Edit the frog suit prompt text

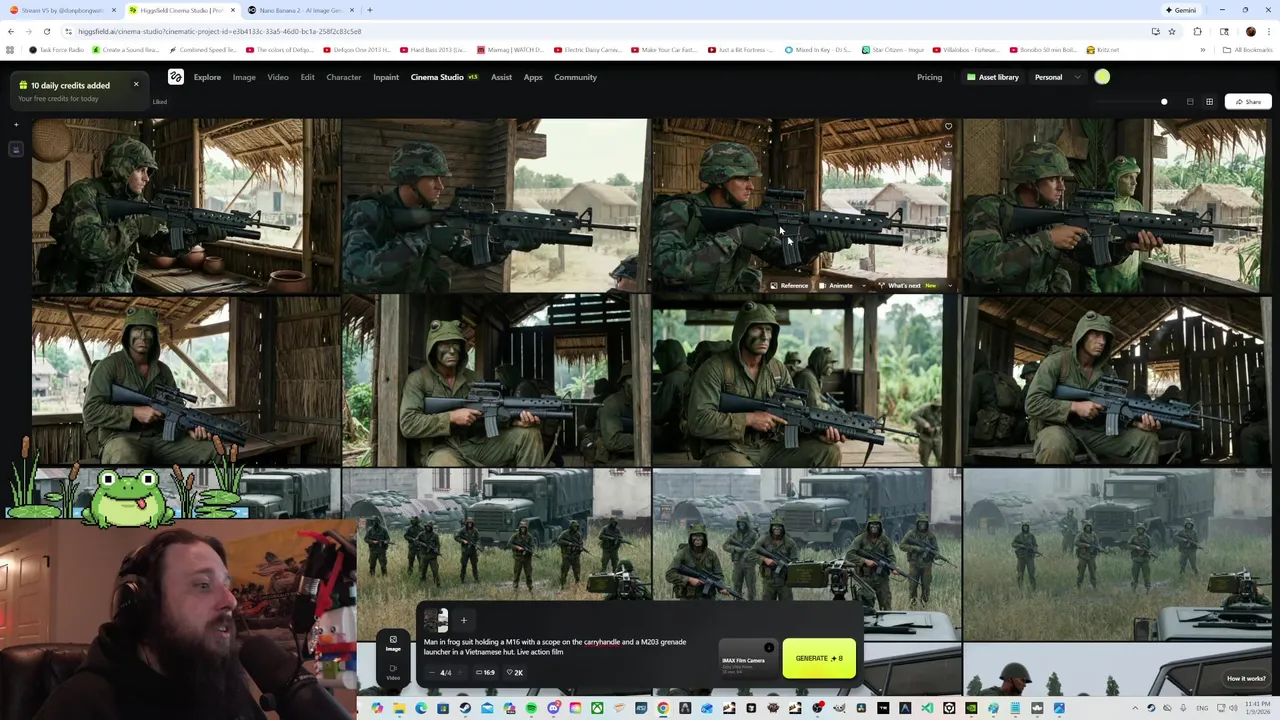coord(556,647)
